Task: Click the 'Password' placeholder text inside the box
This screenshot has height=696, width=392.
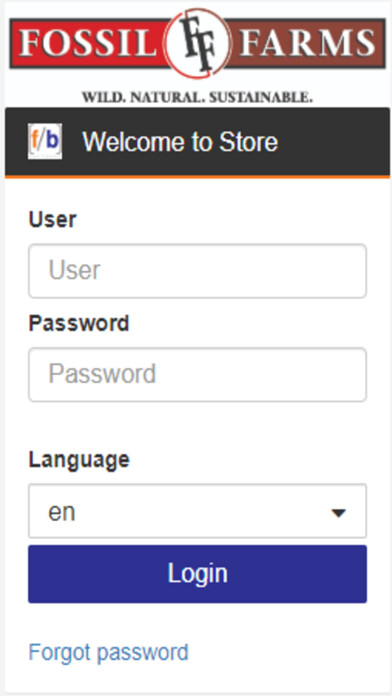Action: (102, 374)
